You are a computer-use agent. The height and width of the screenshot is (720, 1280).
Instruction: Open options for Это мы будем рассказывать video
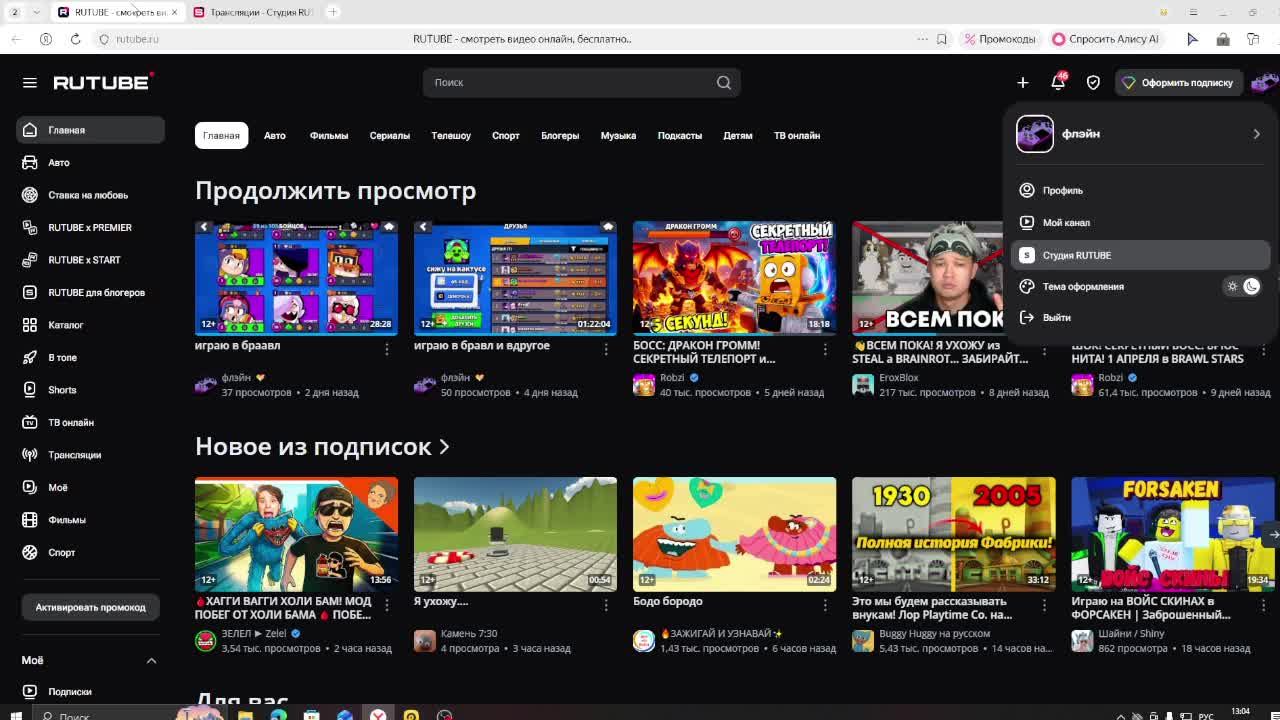1044,605
